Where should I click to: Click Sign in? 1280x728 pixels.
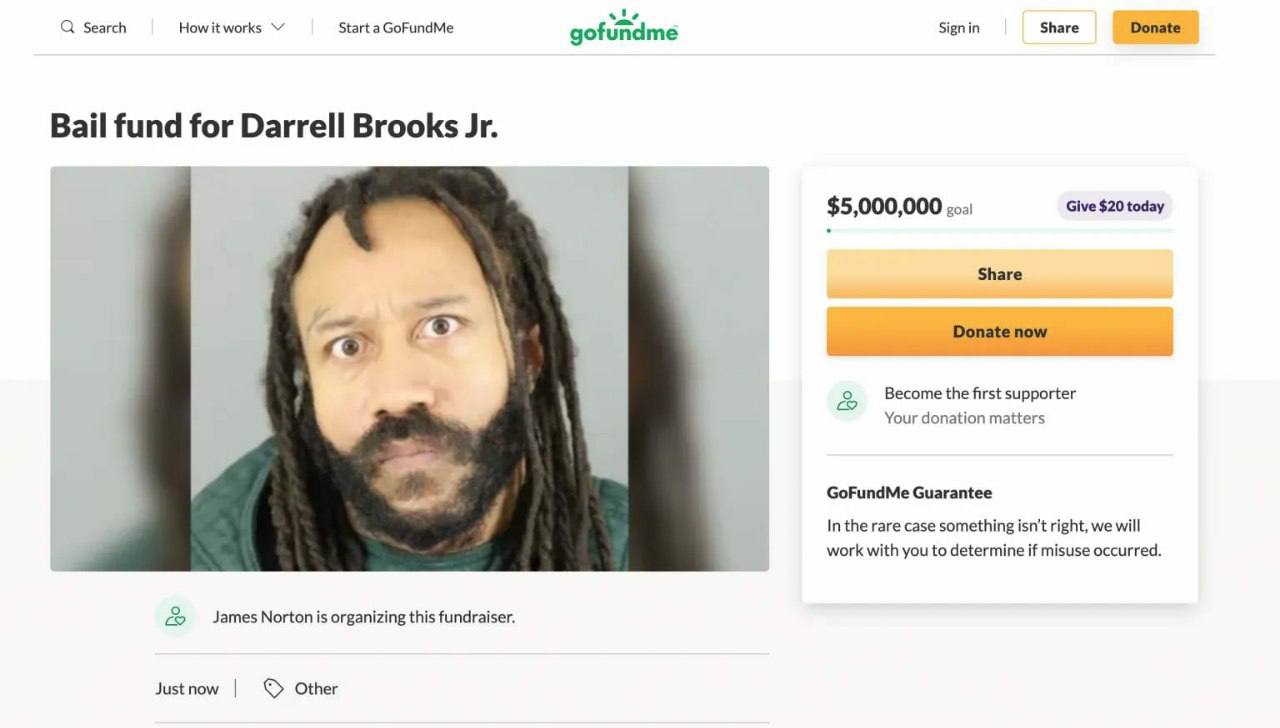coord(959,27)
